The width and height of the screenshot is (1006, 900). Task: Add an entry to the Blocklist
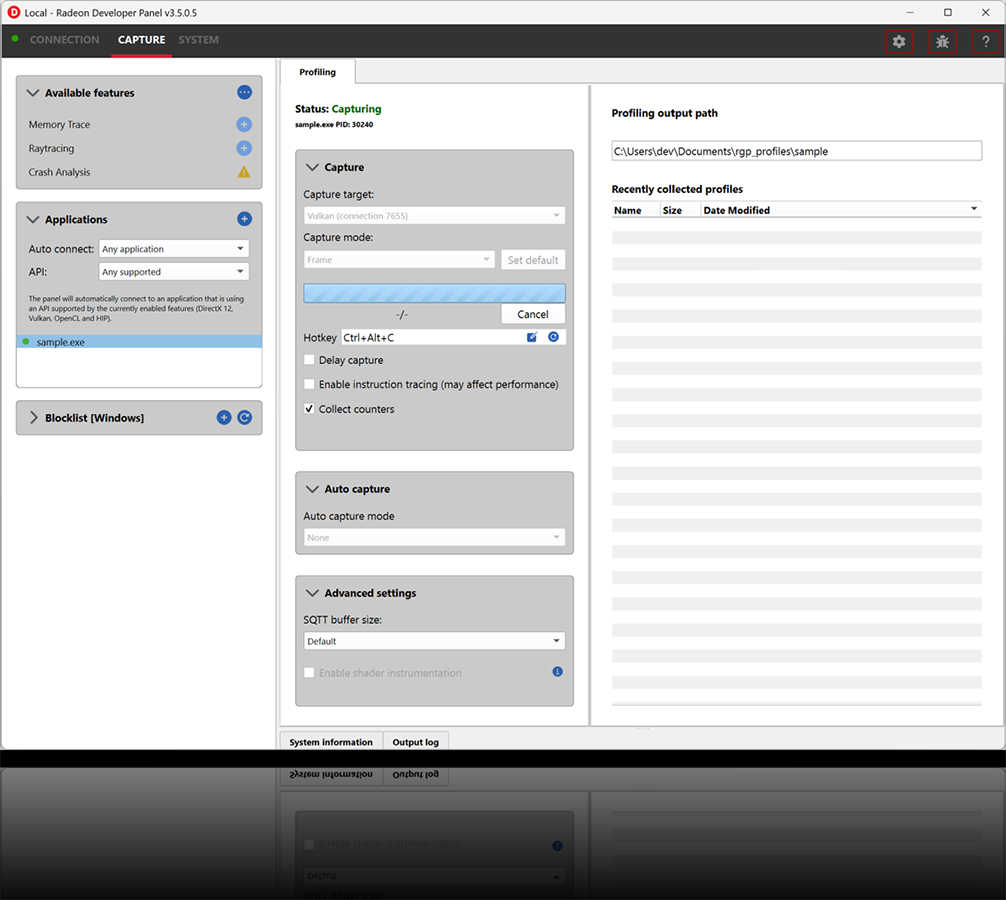(224, 418)
